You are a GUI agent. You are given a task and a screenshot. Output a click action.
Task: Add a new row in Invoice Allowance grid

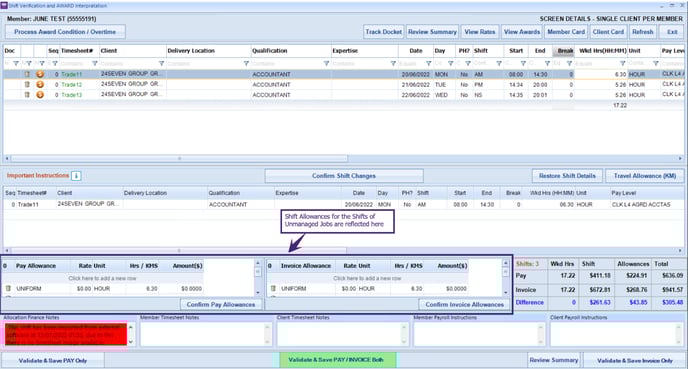click(x=367, y=278)
